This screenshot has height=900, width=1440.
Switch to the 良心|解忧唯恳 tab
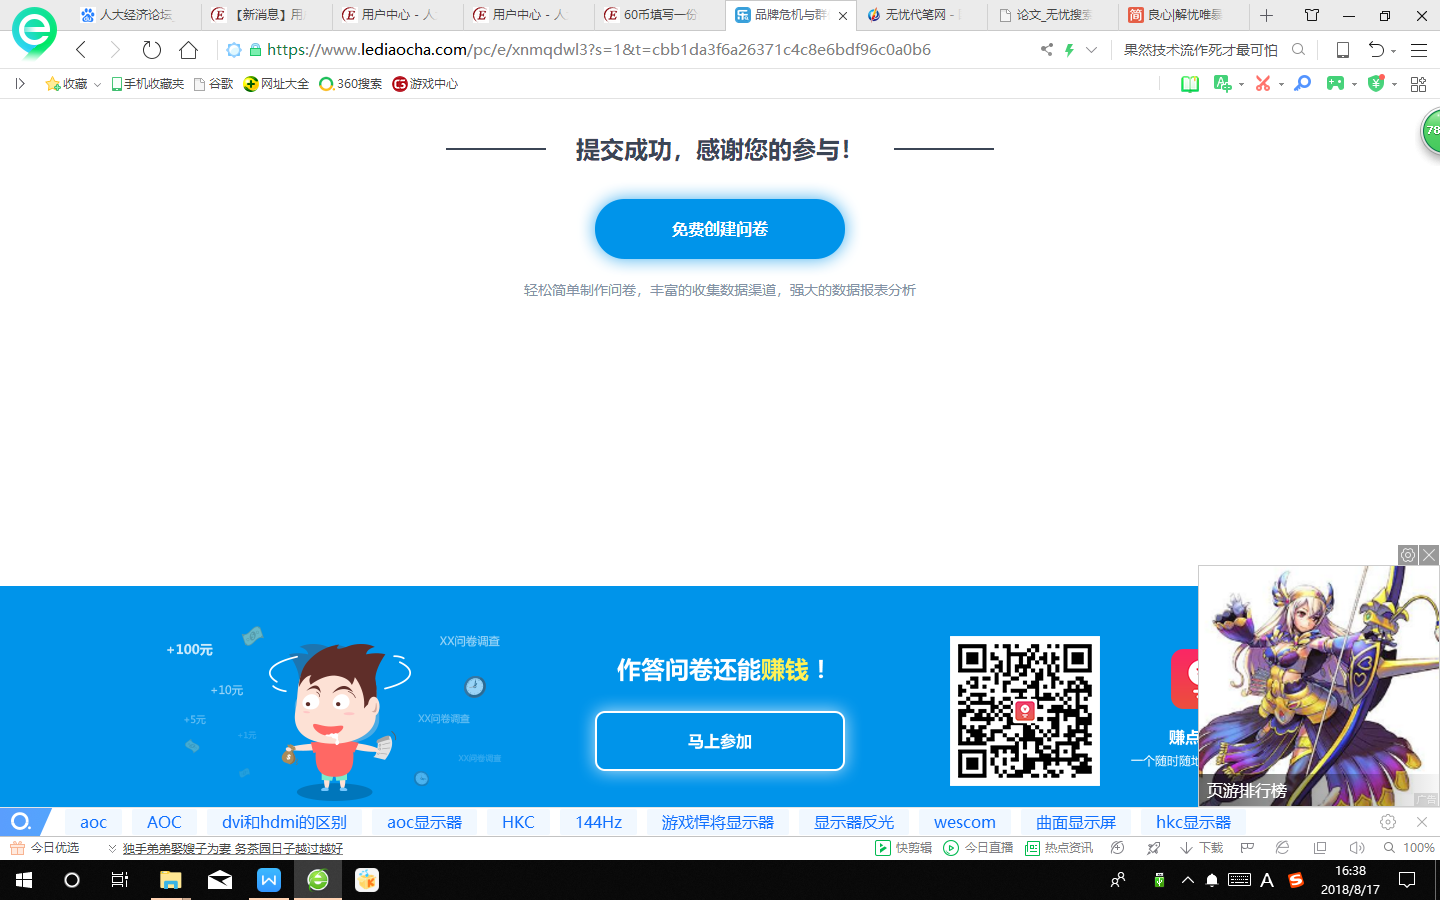pos(1183,15)
